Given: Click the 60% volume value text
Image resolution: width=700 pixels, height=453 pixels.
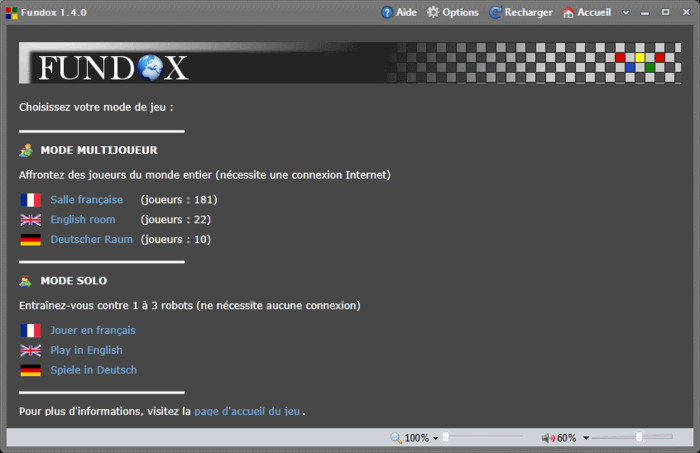Looking at the screenshot, I should (567, 438).
